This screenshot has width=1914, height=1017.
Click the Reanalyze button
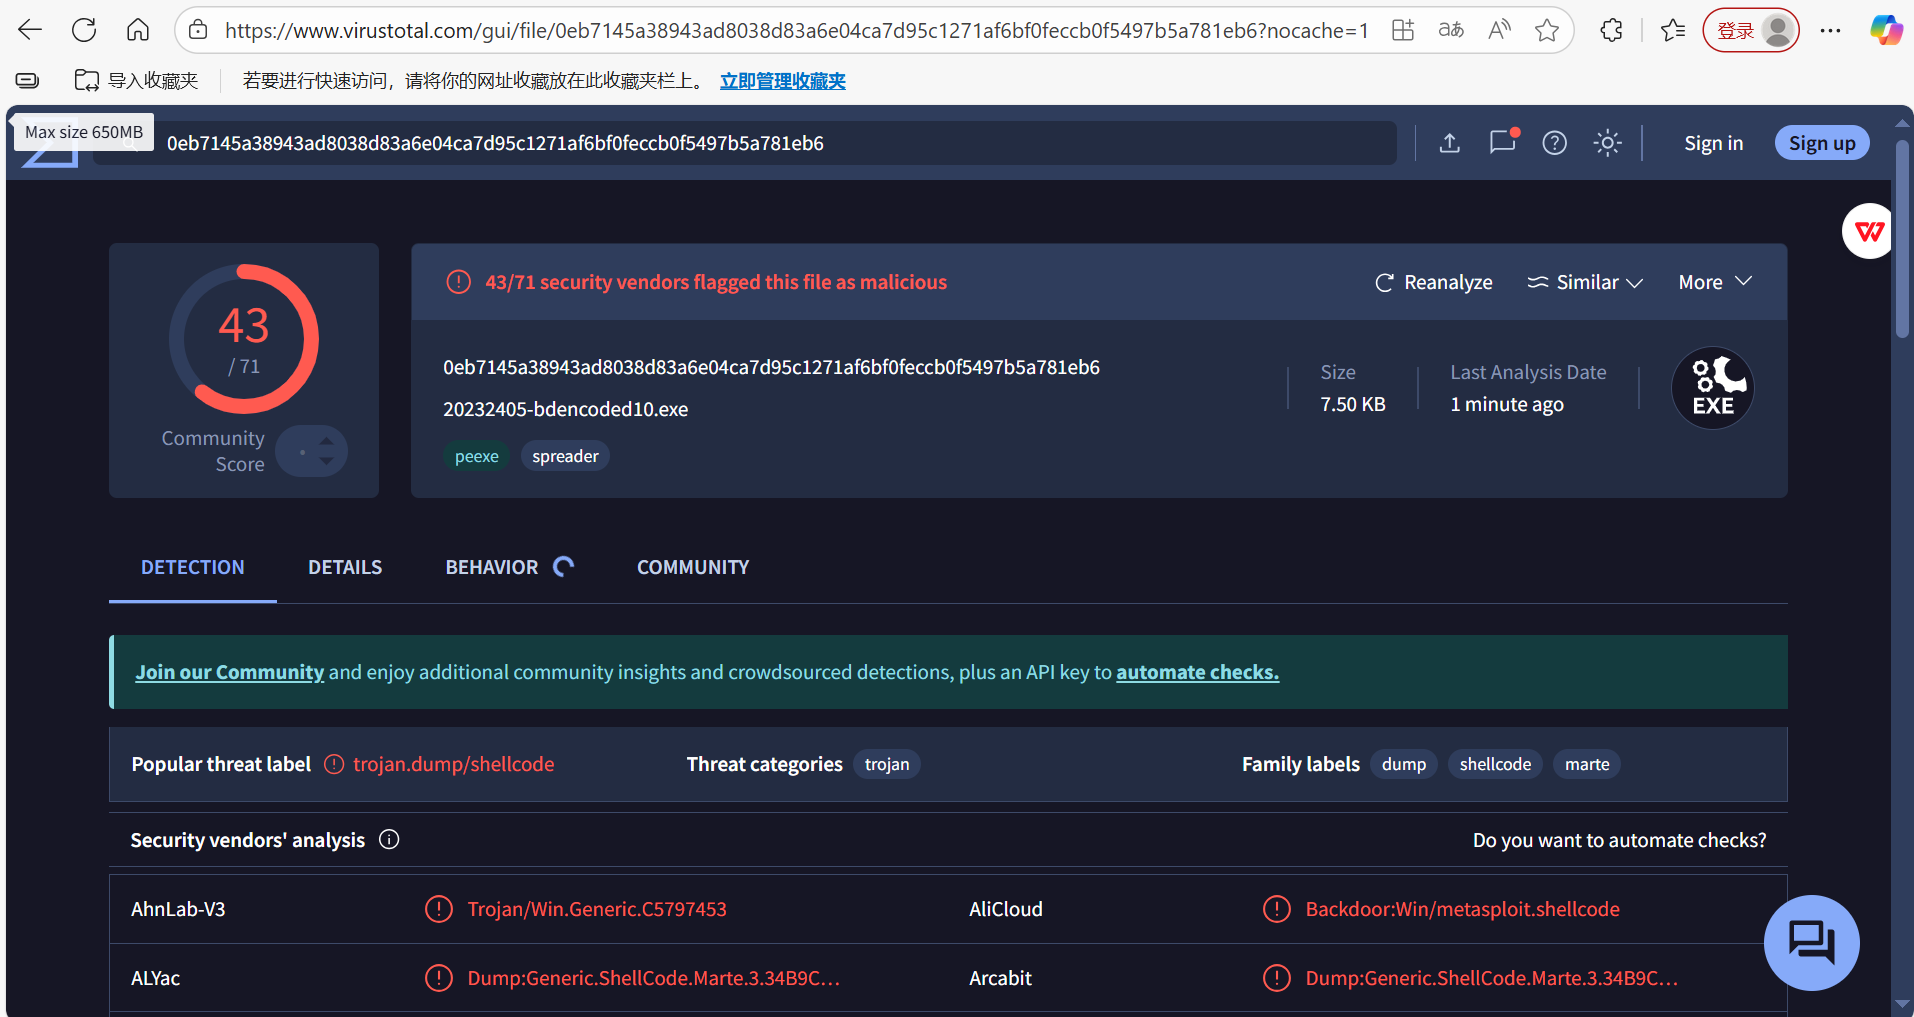[1434, 283]
